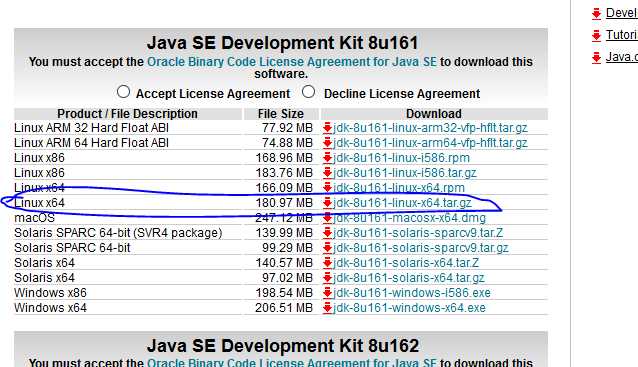
Task: Click download icon beside jdk-8u161-windows-i586.exe
Action: click(x=327, y=293)
